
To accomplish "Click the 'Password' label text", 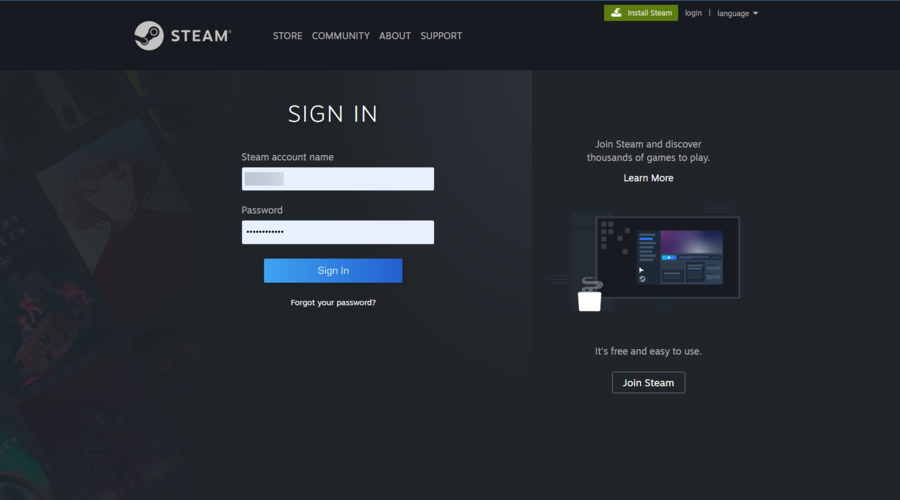I will [x=262, y=210].
